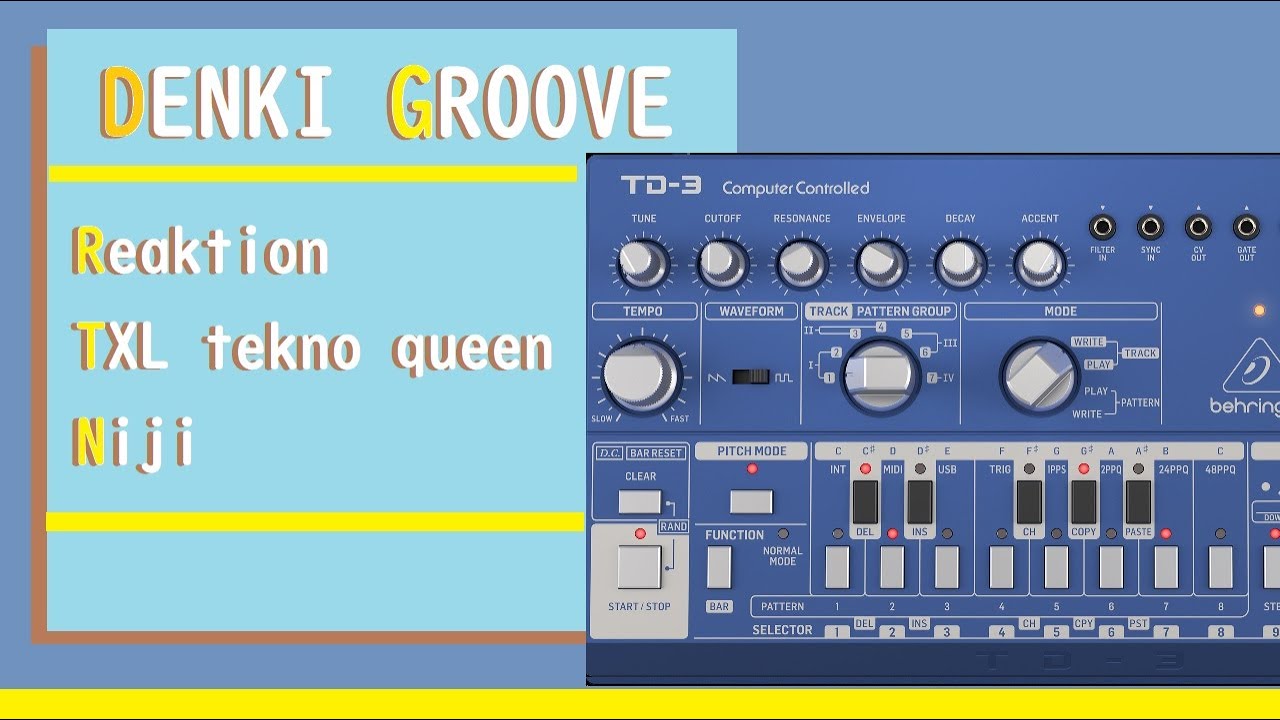Click the CLEAR button
This screenshot has height=720, width=1280.
[640, 502]
